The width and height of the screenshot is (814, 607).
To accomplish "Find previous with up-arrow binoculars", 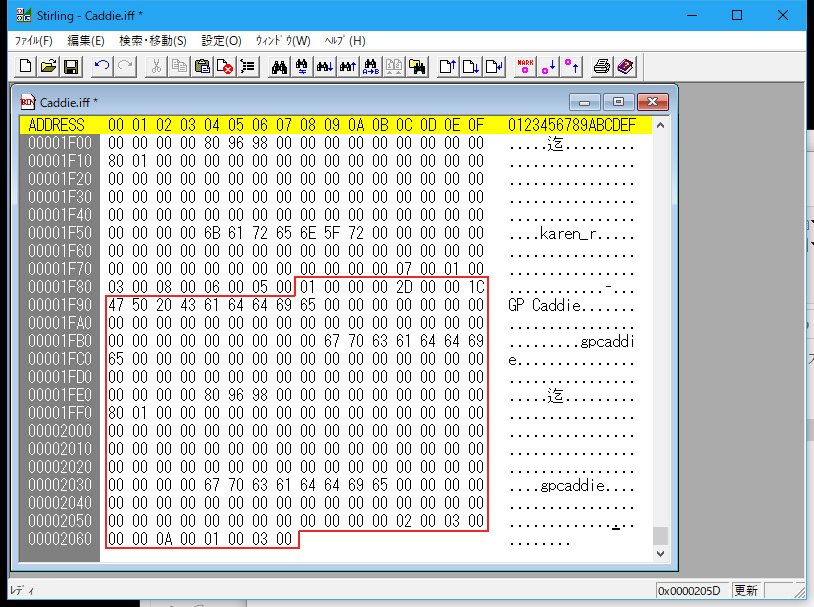I will (348, 66).
